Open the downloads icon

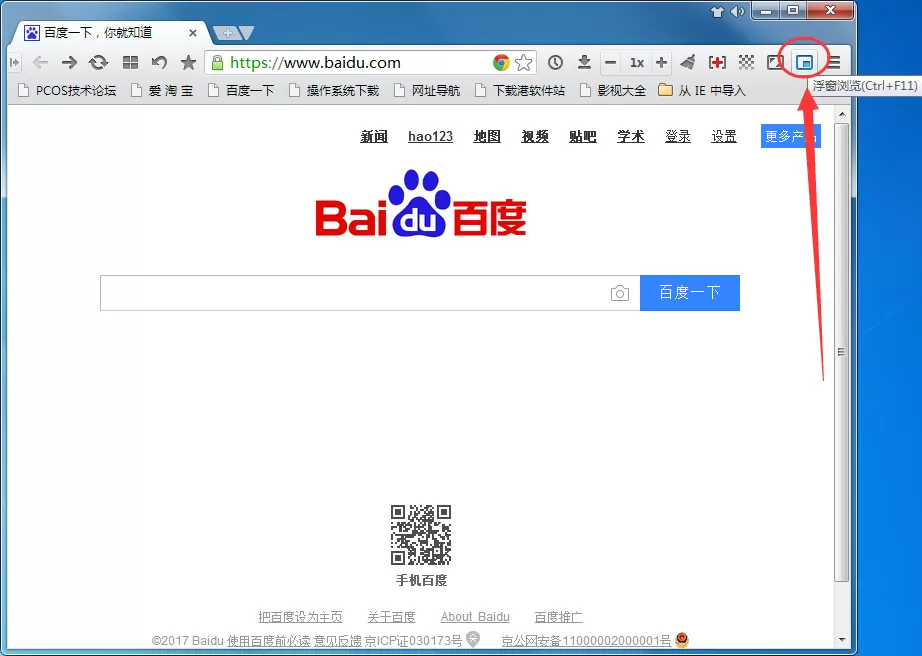(x=584, y=62)
